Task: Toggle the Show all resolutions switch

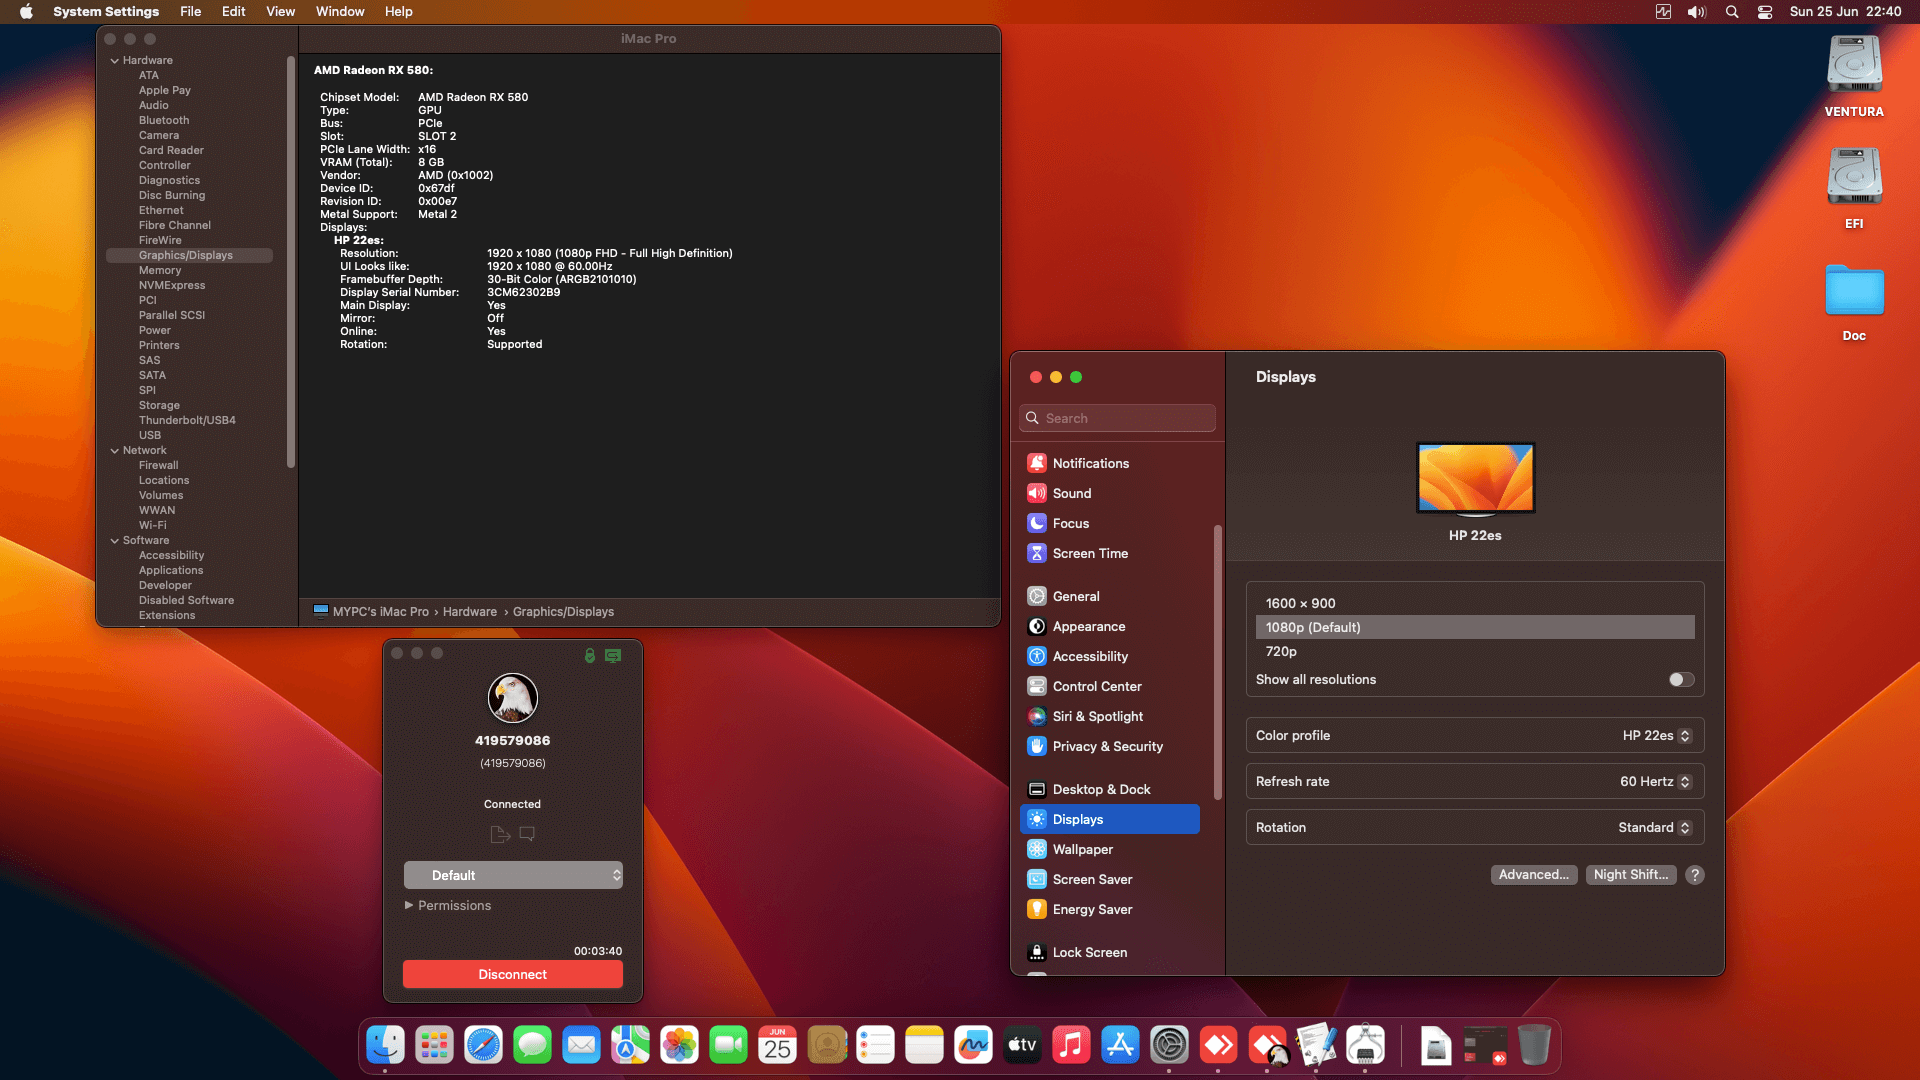Action: tap(1681, 680)
